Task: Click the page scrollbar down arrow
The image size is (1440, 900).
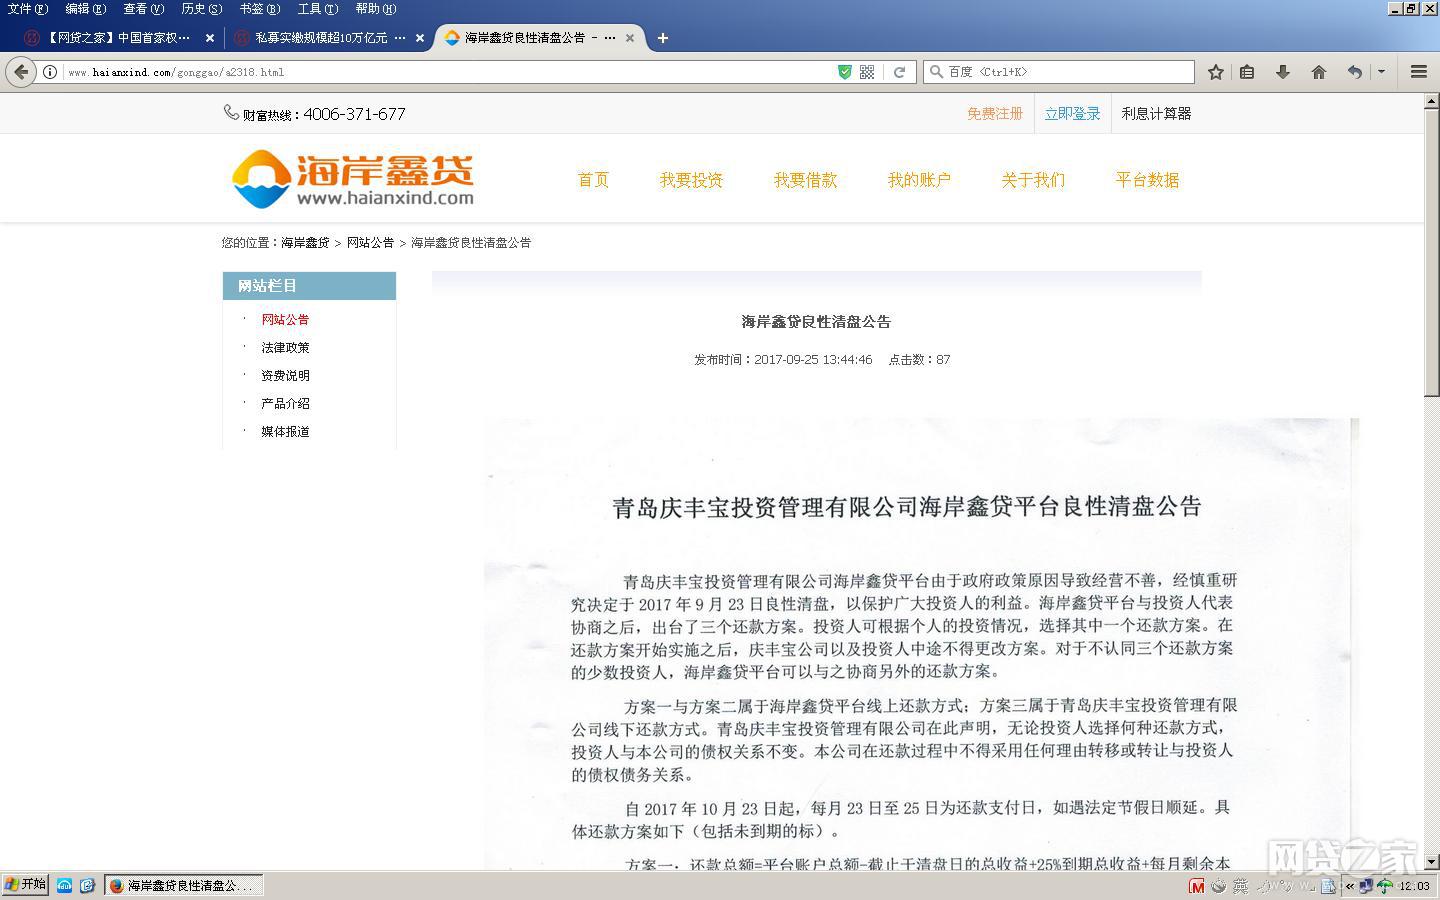Action: [x=1431, y=861]
